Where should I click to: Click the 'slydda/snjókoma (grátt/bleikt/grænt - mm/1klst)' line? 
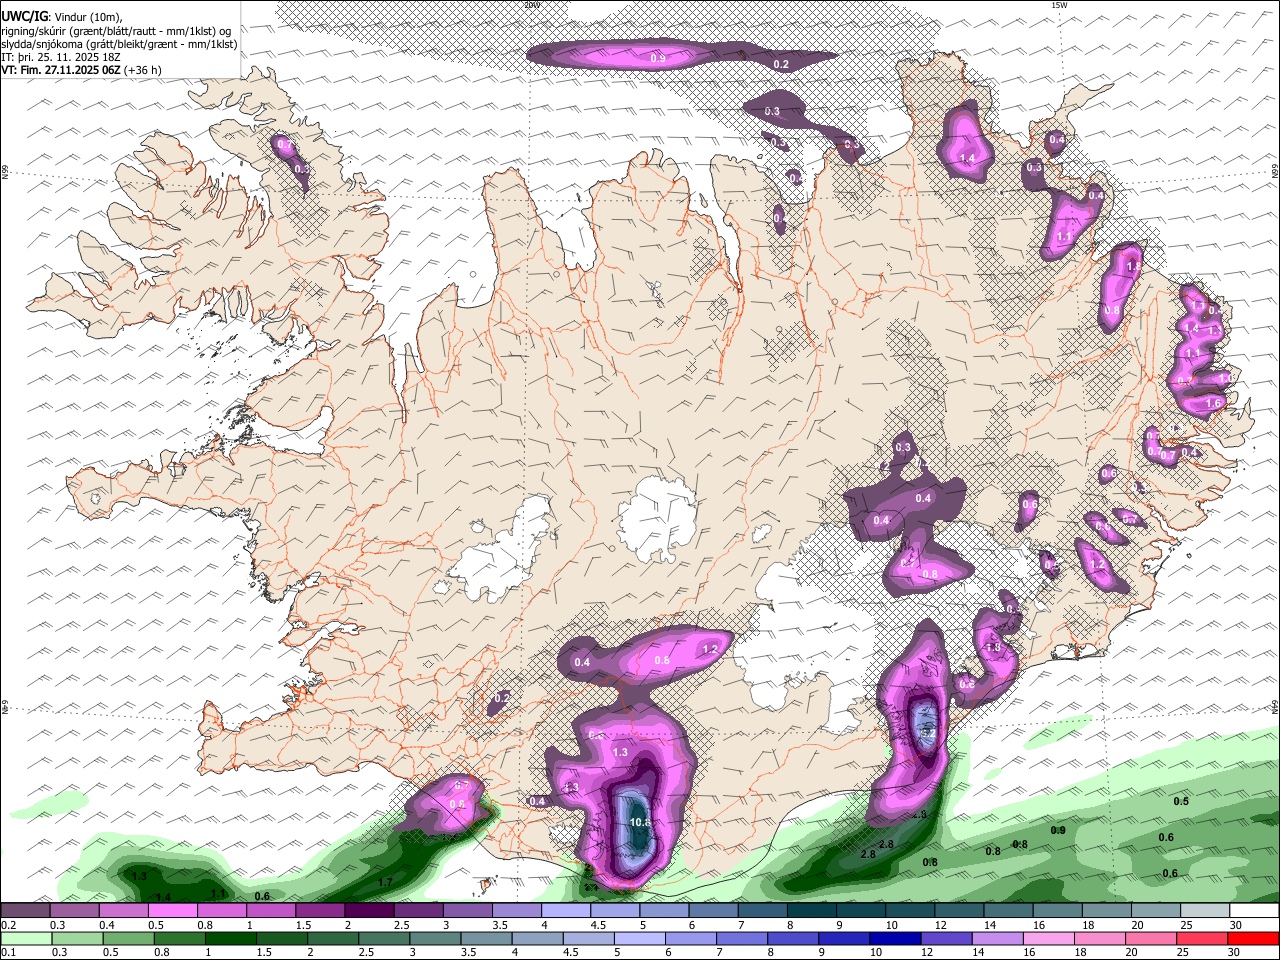[119, 44]
